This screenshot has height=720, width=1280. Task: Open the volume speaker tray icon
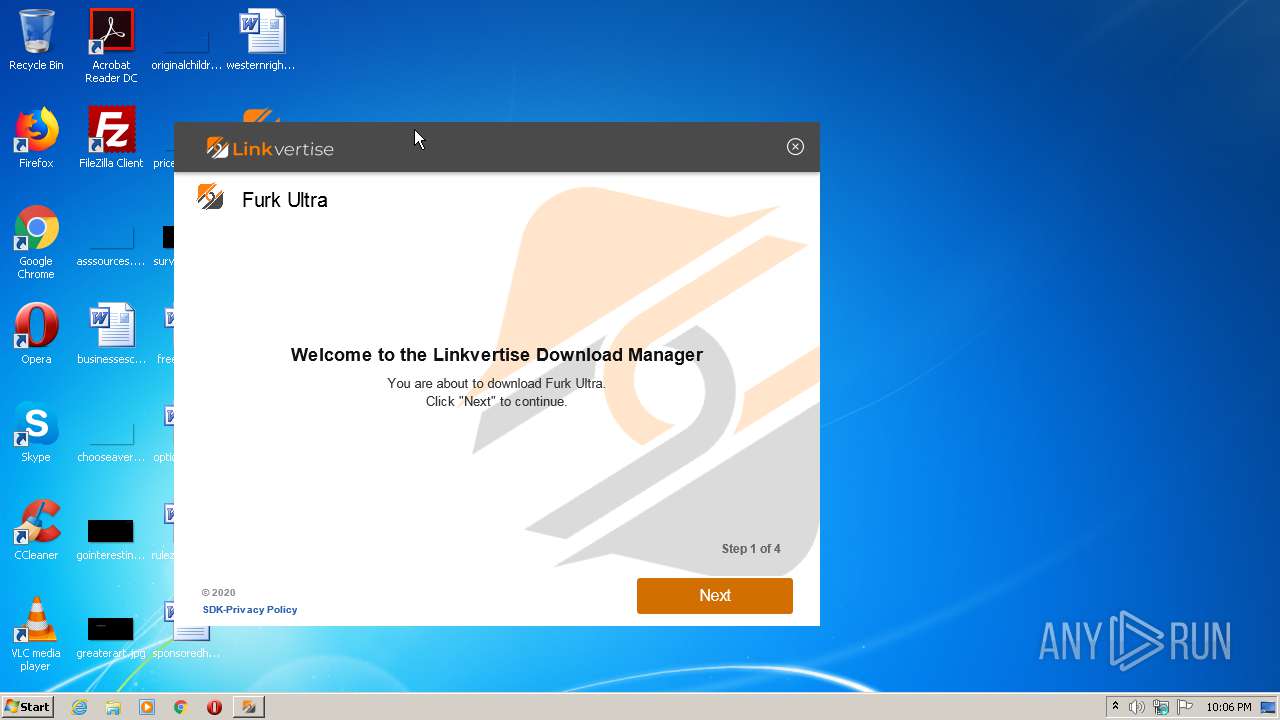click(x=1137, y=707)
